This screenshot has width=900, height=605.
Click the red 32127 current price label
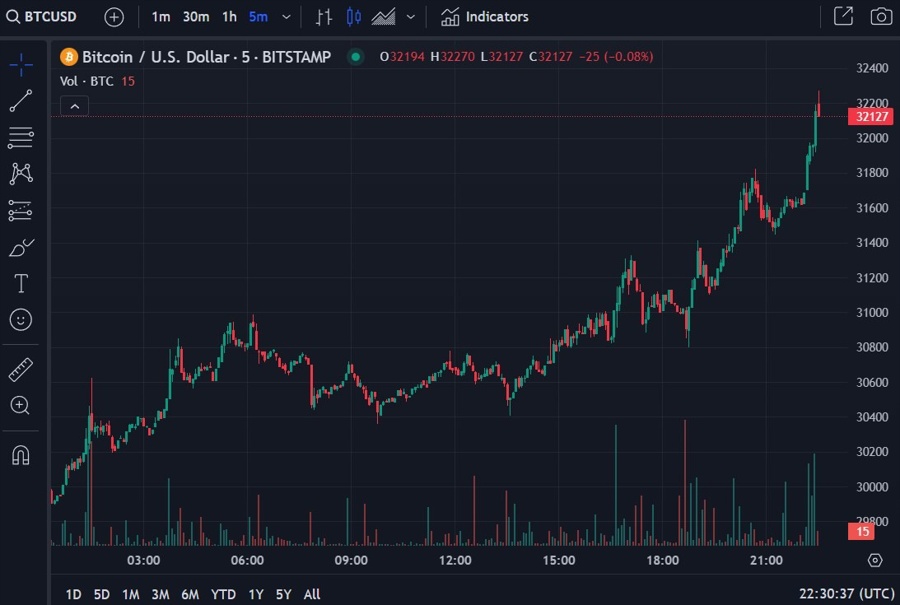(870, 117)
